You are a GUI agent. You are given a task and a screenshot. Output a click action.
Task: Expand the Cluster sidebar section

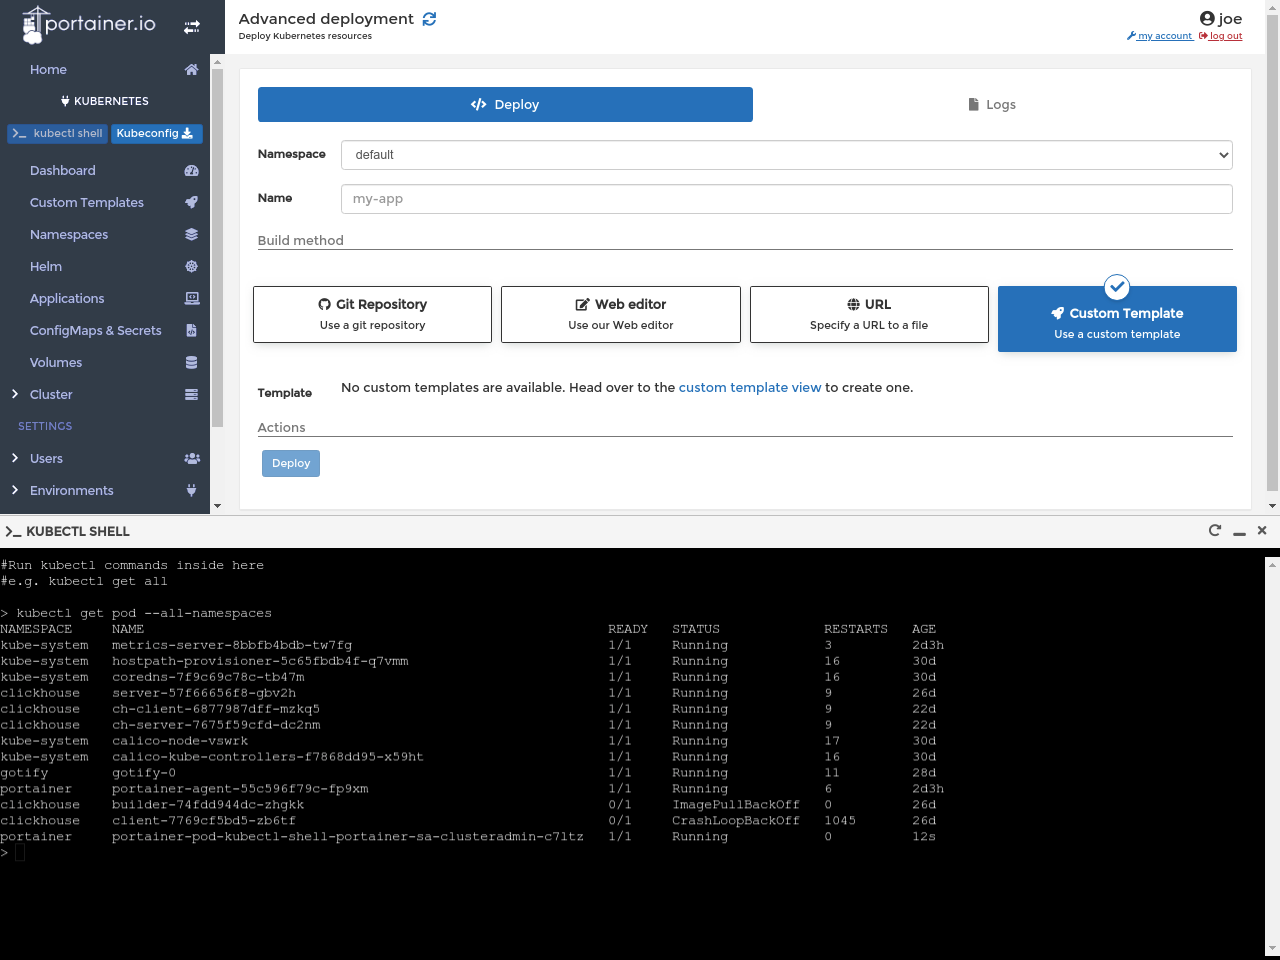click(15, 394)
